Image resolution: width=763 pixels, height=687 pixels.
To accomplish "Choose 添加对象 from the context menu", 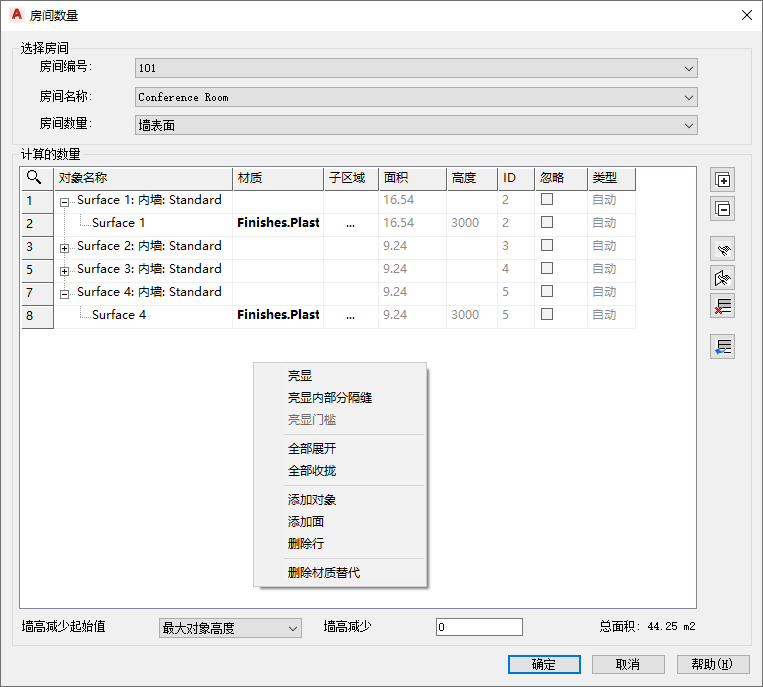I will click(340, 500).
